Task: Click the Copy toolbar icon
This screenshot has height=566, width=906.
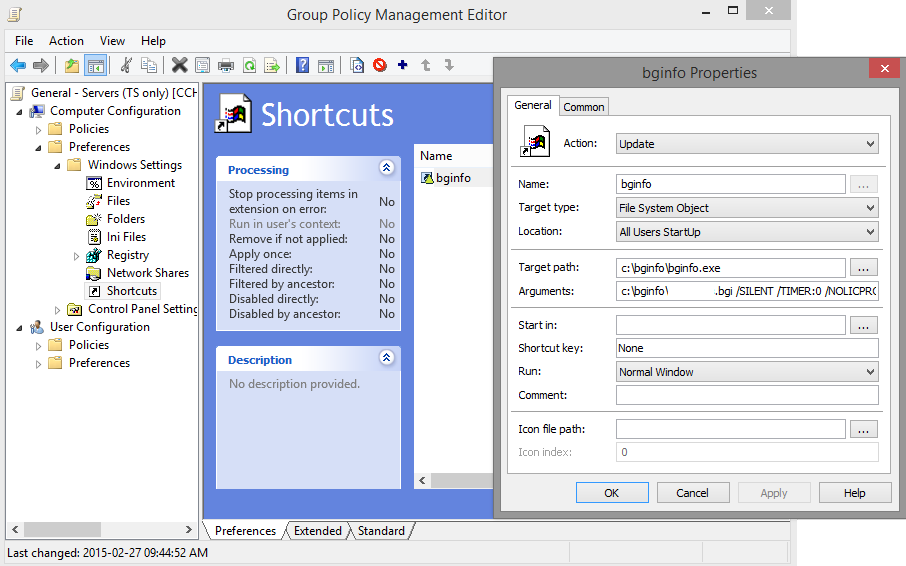Action: (148, 65)
